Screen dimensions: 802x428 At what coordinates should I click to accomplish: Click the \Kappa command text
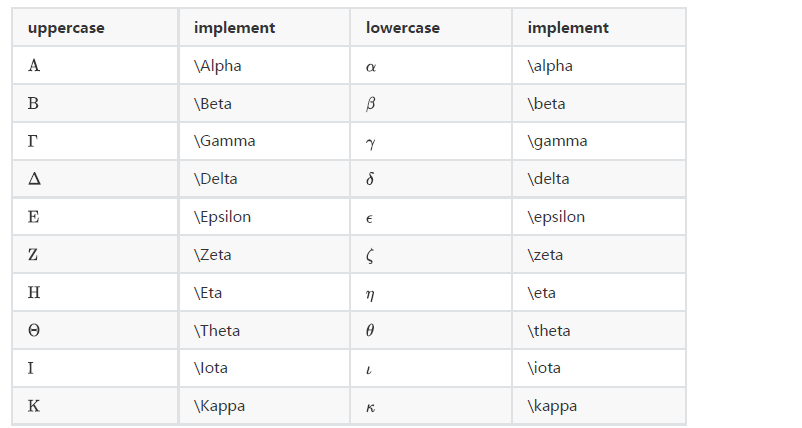219,406
